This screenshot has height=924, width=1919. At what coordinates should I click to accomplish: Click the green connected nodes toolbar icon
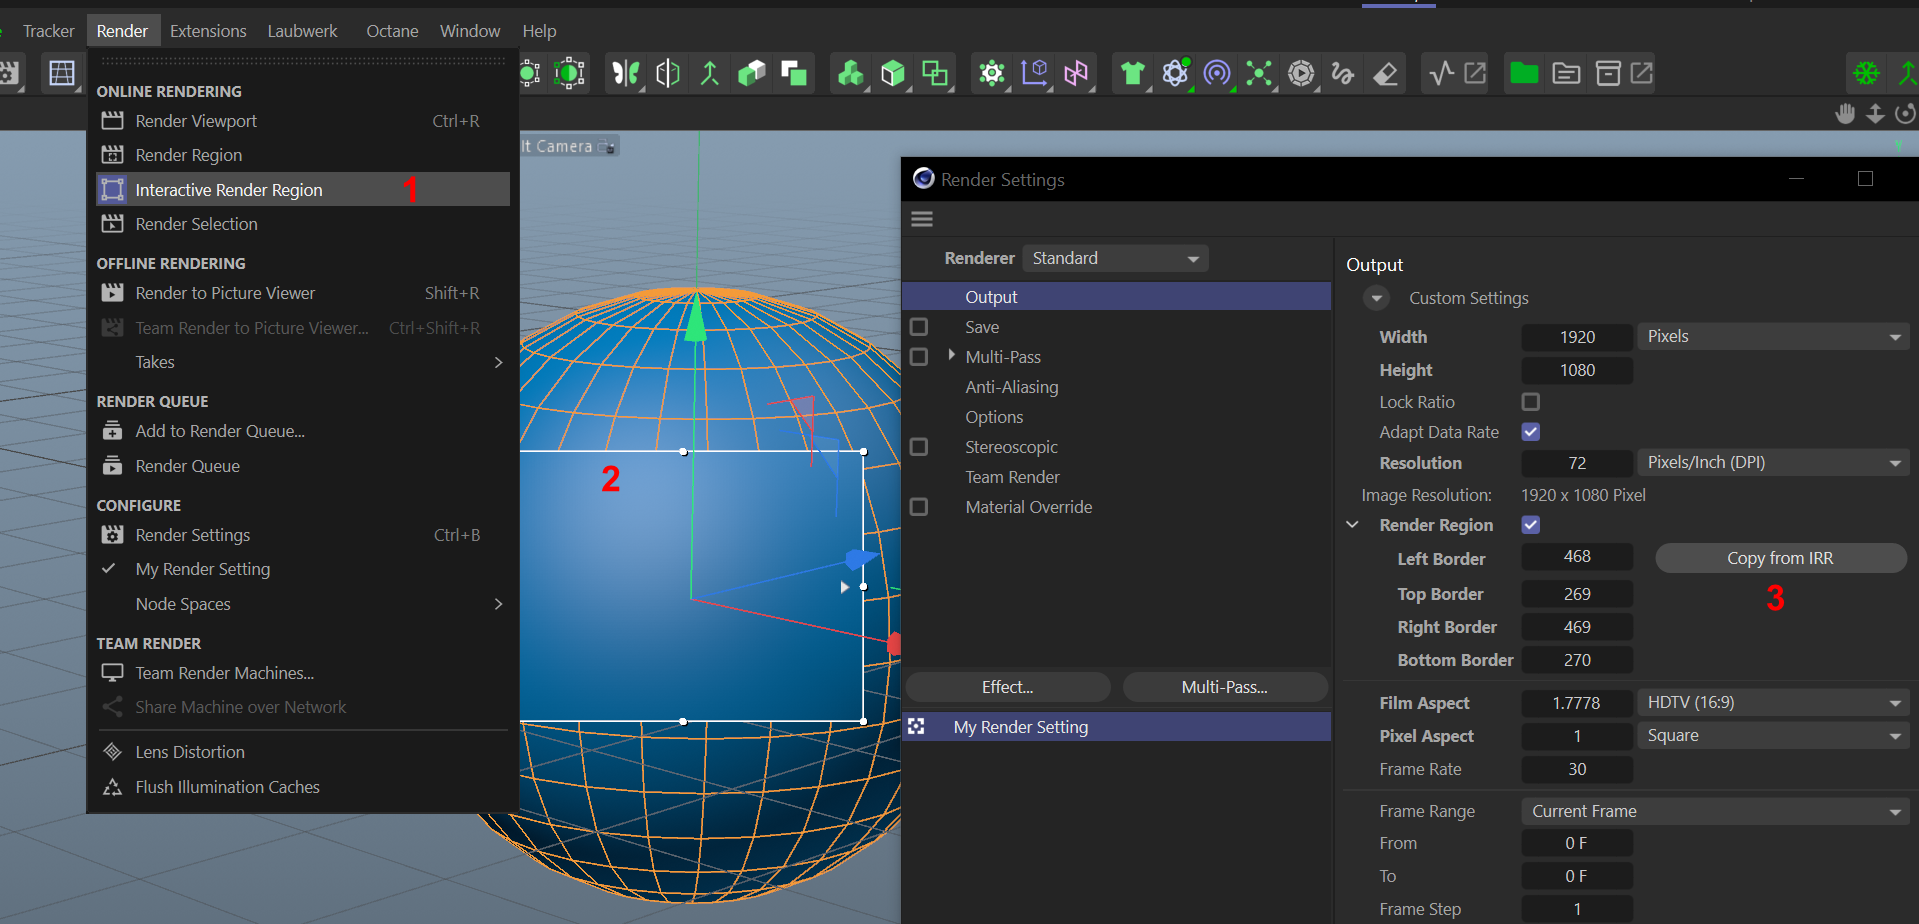pos(1259,73)
